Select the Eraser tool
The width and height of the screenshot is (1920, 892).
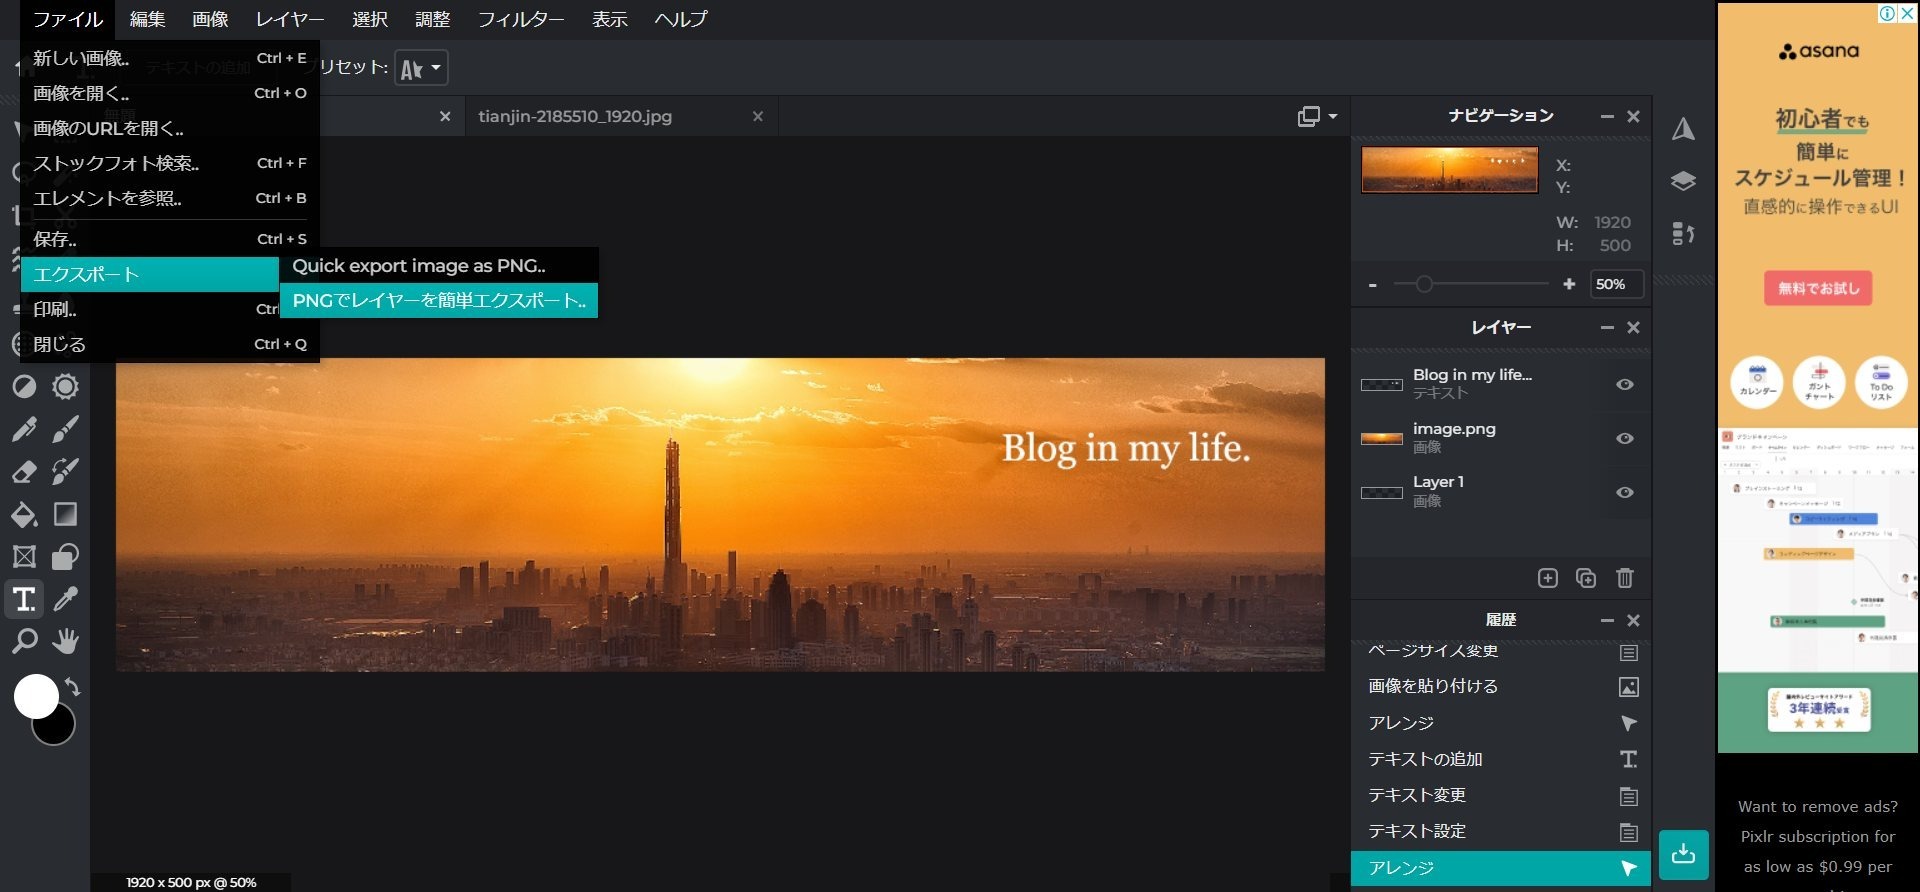(x=24, y=471)
